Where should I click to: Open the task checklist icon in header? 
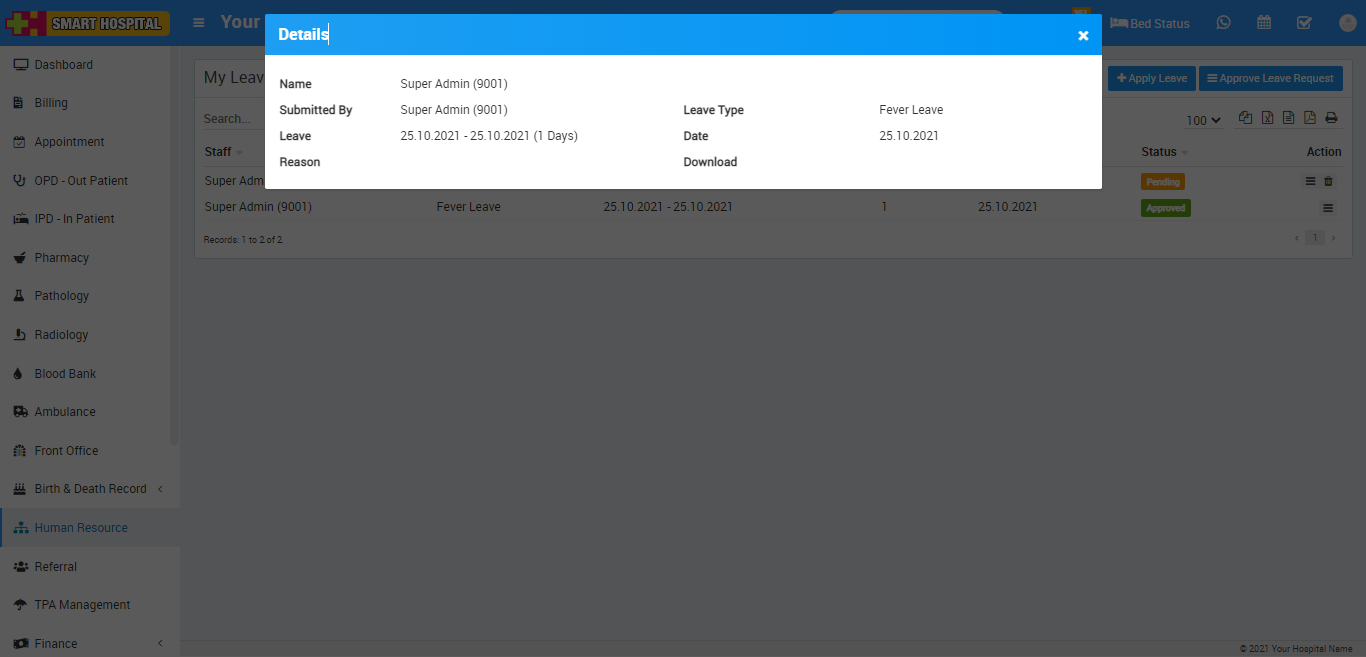click(x=1304, y=22)
